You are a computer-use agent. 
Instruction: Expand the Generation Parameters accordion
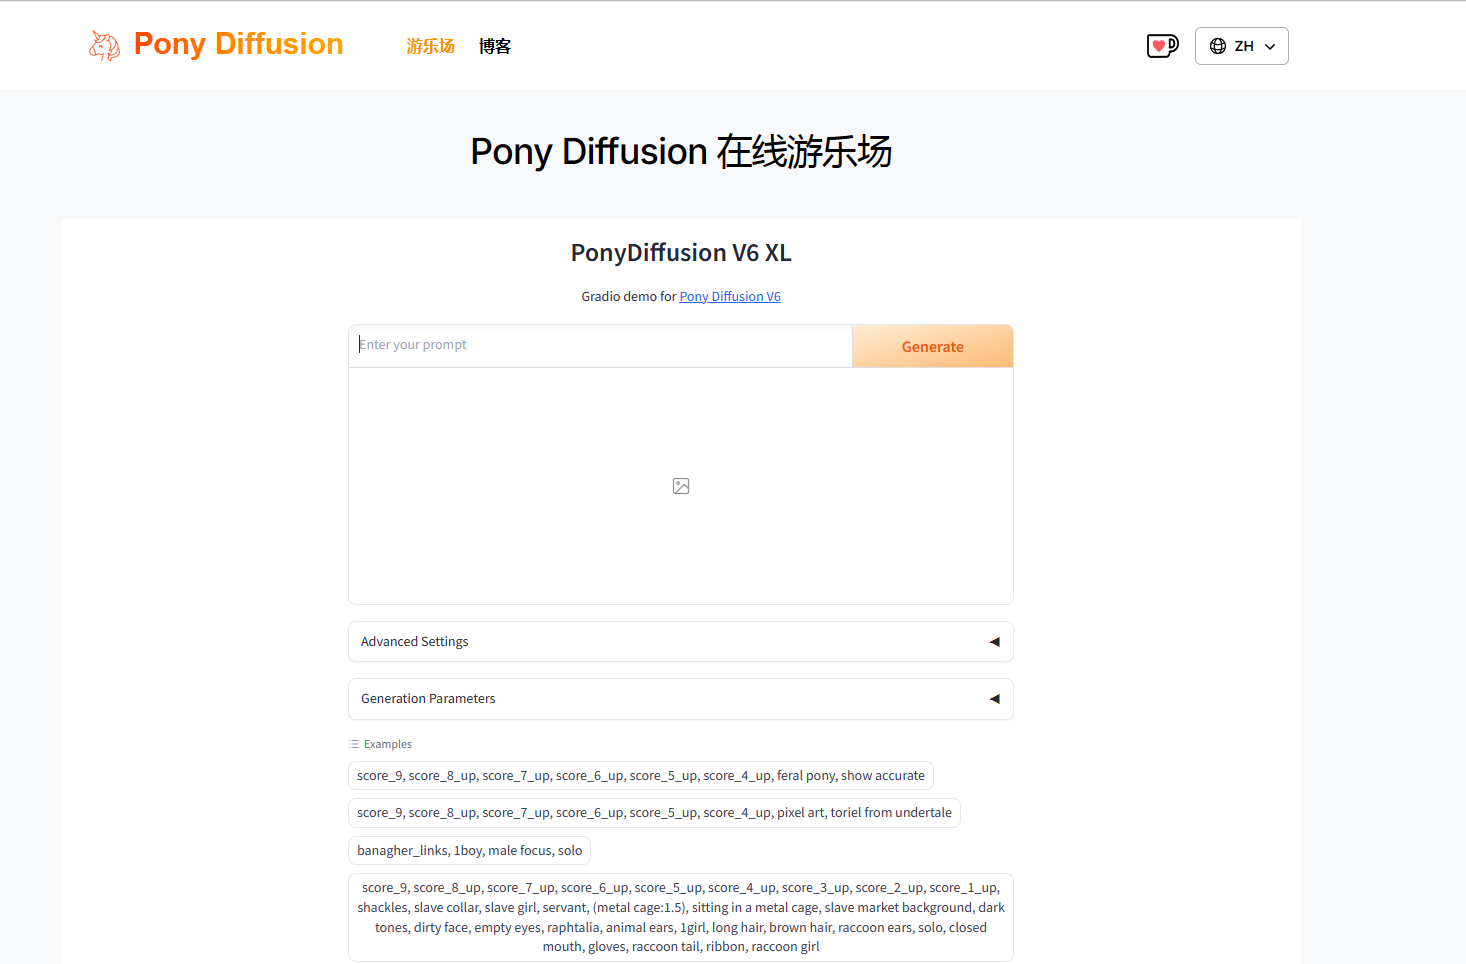coord(681,699)
